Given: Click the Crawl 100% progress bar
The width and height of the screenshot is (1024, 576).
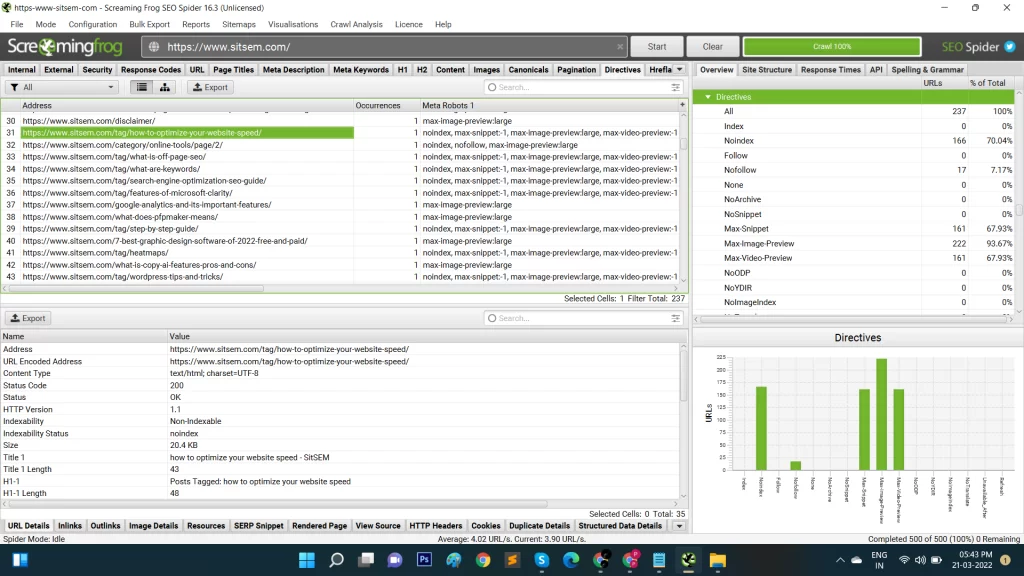Looking at the screenshot, I should pyautogui.click(x=832, y=46).
